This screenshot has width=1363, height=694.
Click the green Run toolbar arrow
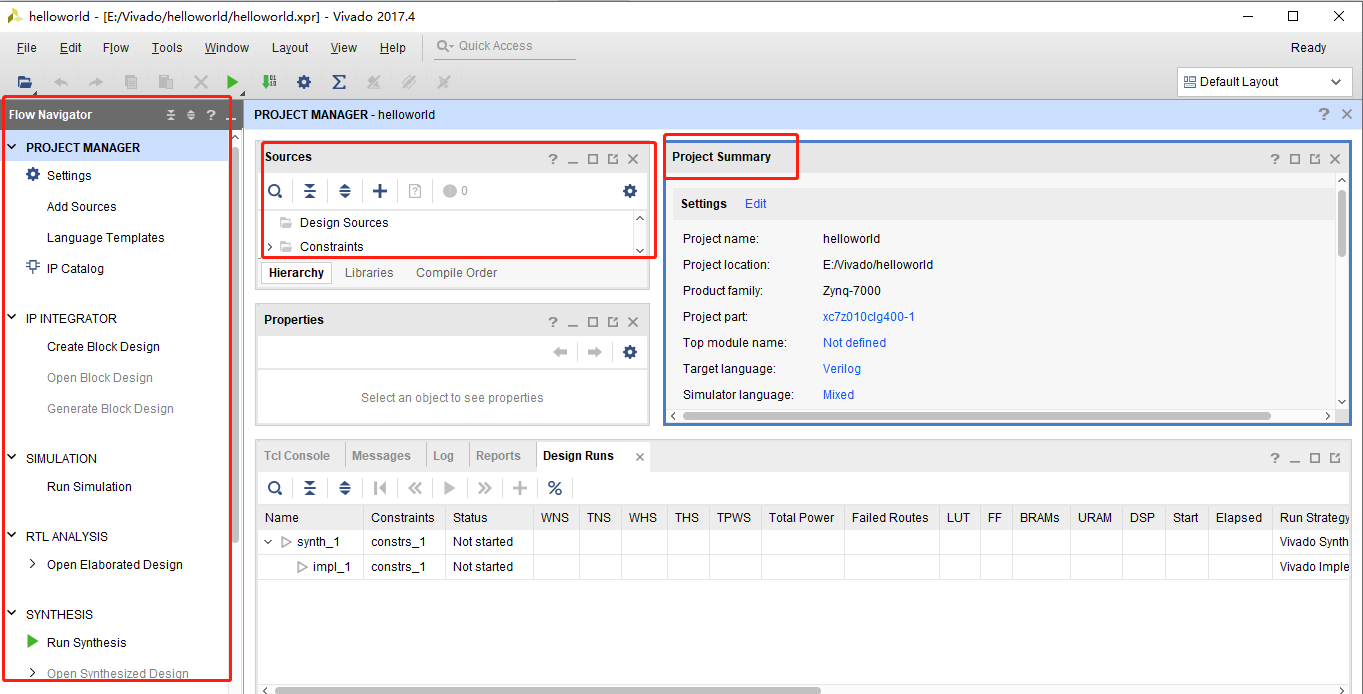click(233, 82)
